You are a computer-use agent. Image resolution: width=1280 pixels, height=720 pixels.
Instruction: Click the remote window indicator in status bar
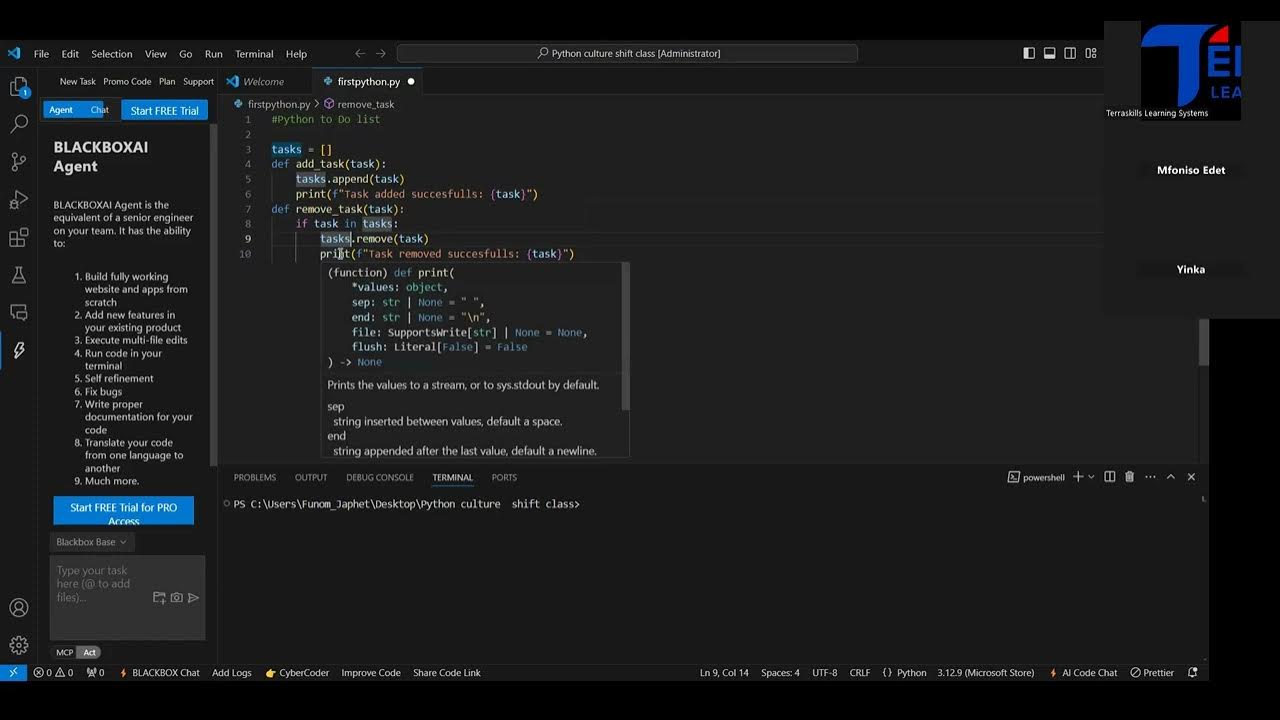[x=13, y=673]
